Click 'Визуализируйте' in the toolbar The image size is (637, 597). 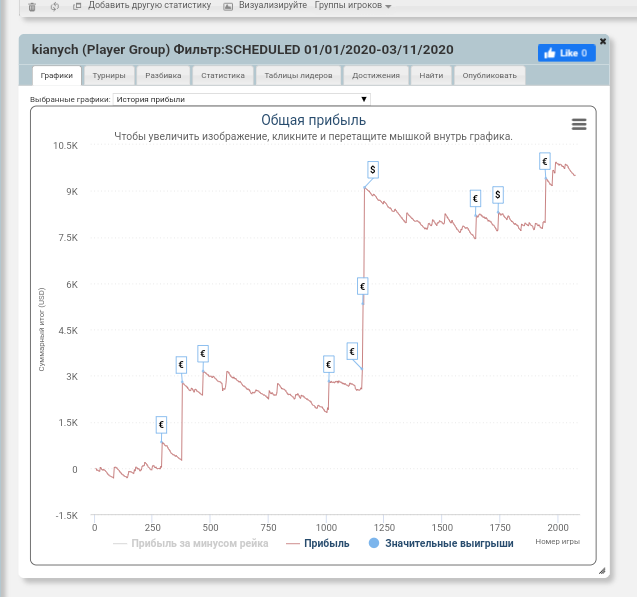273,5
